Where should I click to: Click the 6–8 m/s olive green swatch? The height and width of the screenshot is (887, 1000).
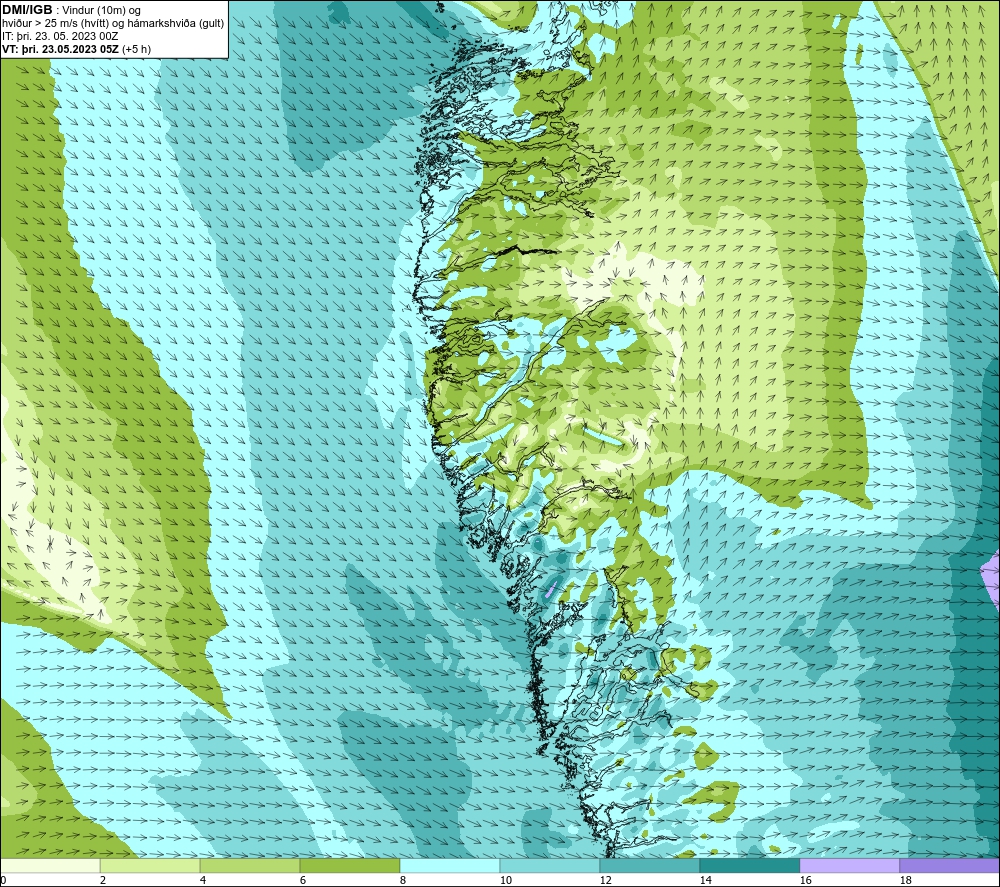pyautogui.click(x=349, y=865)
